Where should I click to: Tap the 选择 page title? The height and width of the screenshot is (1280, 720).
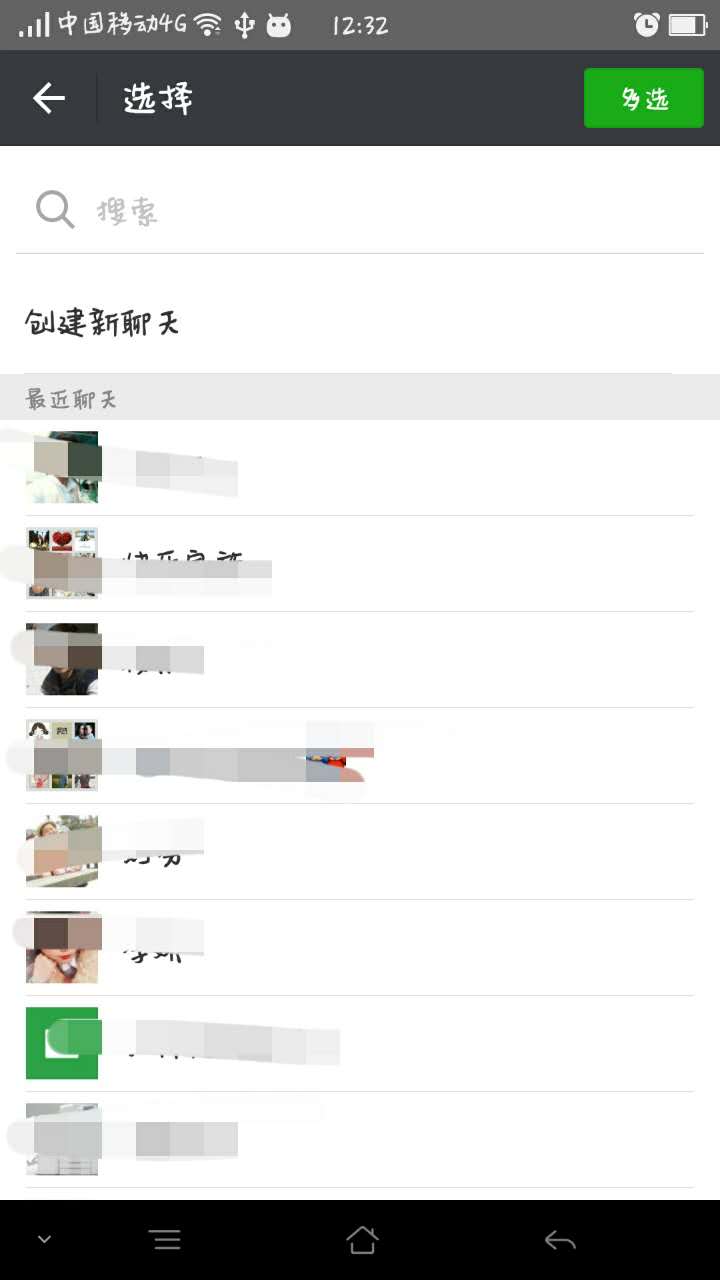(x=158, y=98)
